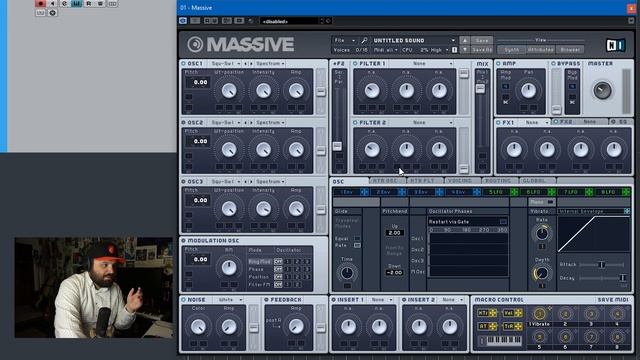Click the search magnifier icon in Massive header
640x360 pixels.
pos(364,40)
